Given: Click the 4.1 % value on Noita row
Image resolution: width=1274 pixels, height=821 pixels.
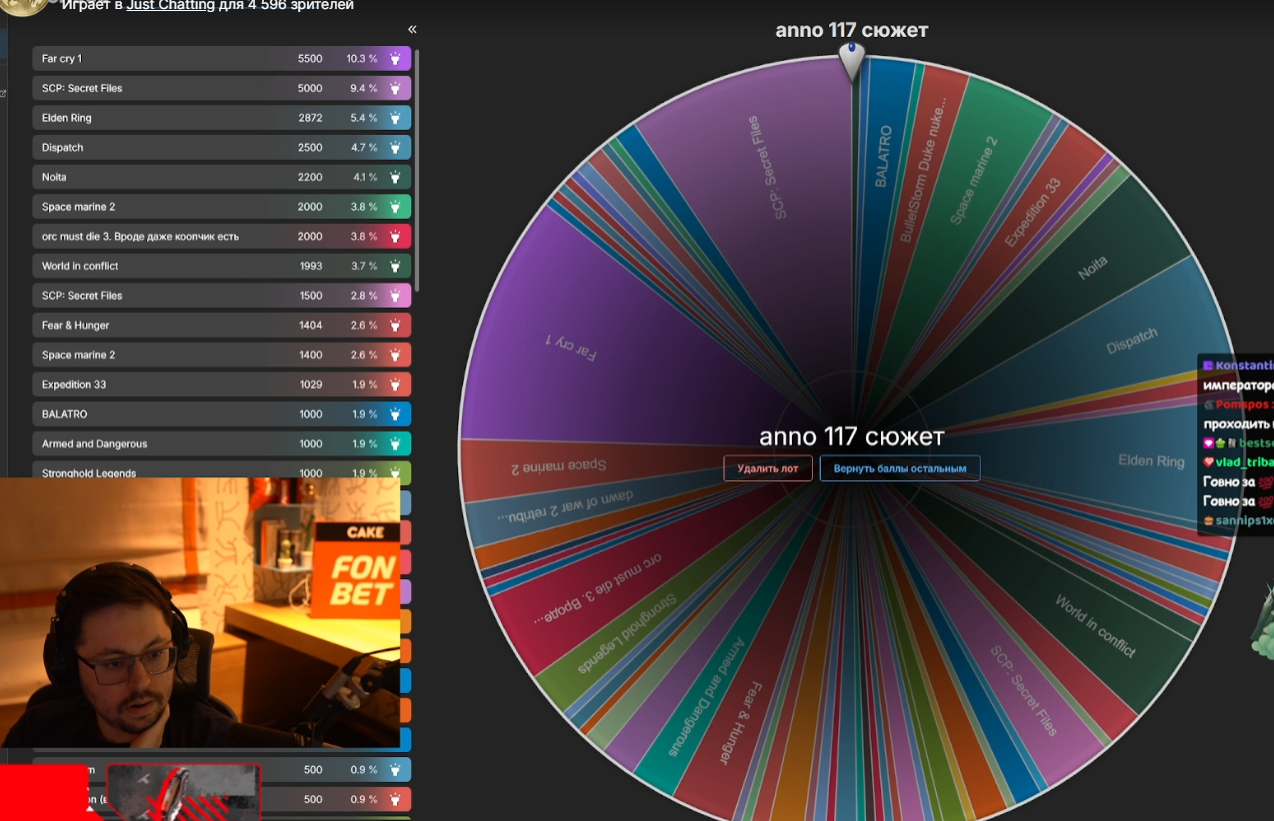Looking at the screenshot, I should (365, 177).
